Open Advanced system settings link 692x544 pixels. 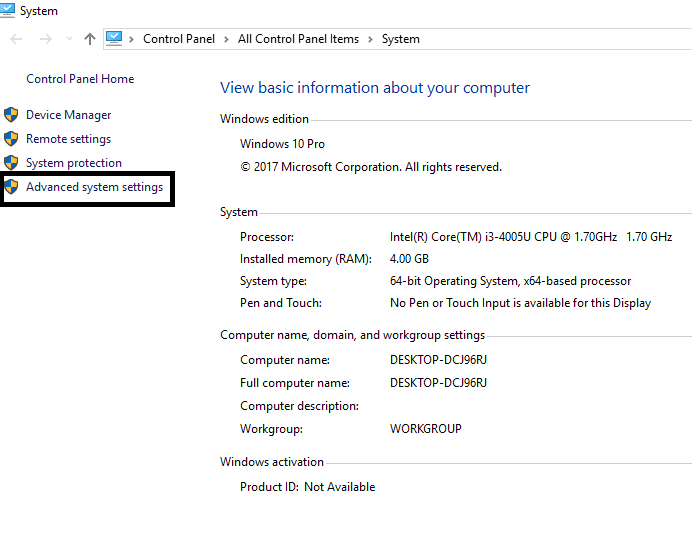click(x=94, y=187)
